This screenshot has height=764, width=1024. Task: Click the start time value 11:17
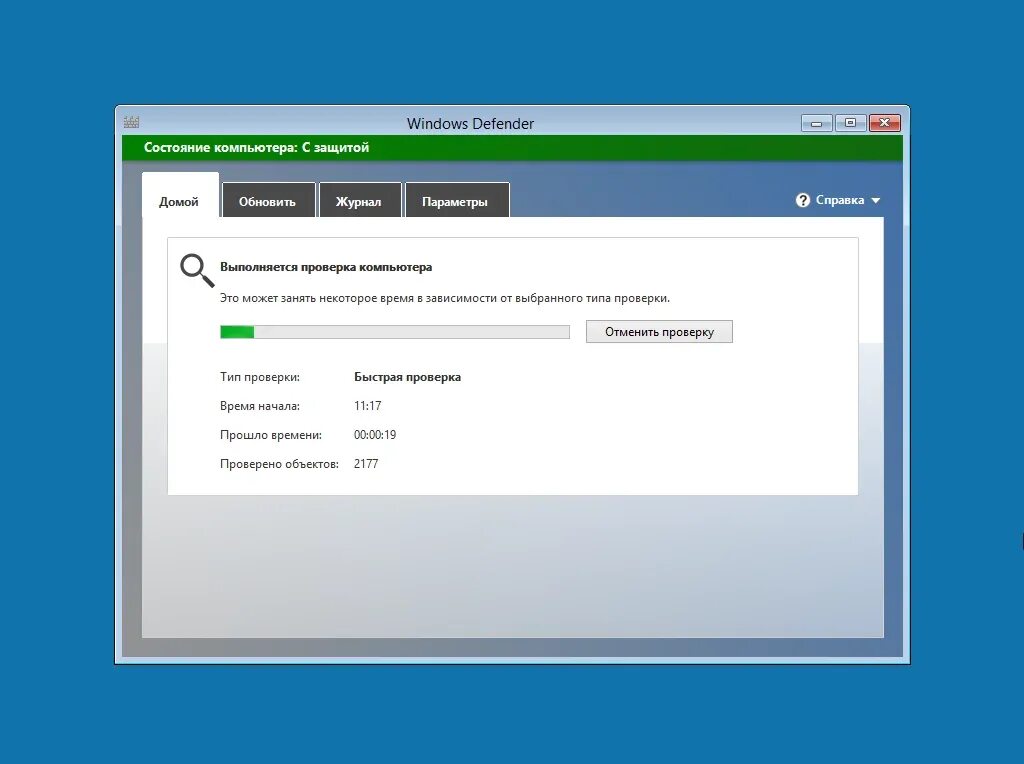(x=368, y=406)
